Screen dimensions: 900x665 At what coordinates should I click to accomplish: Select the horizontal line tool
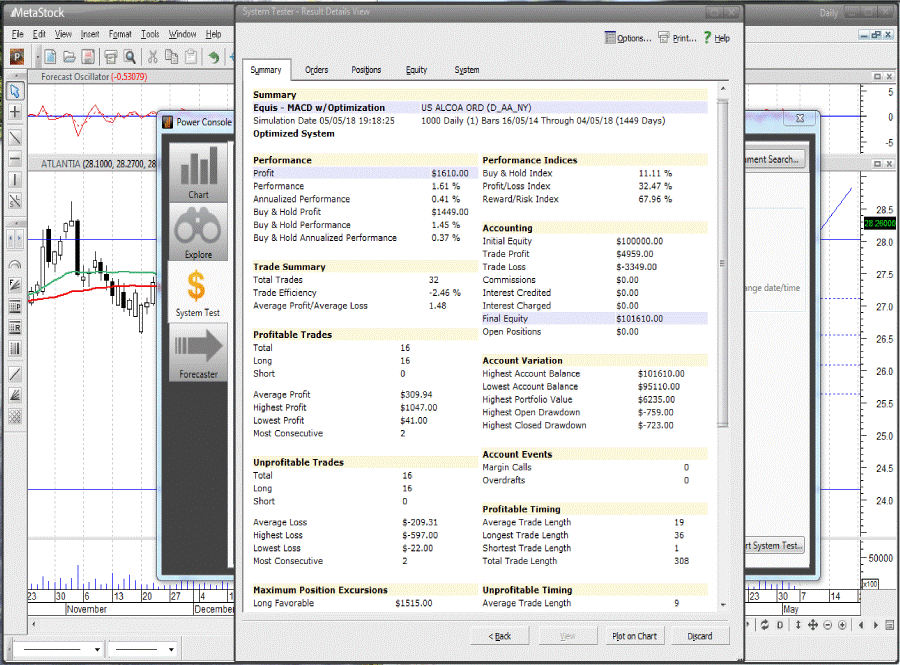(x=15, y=158)
